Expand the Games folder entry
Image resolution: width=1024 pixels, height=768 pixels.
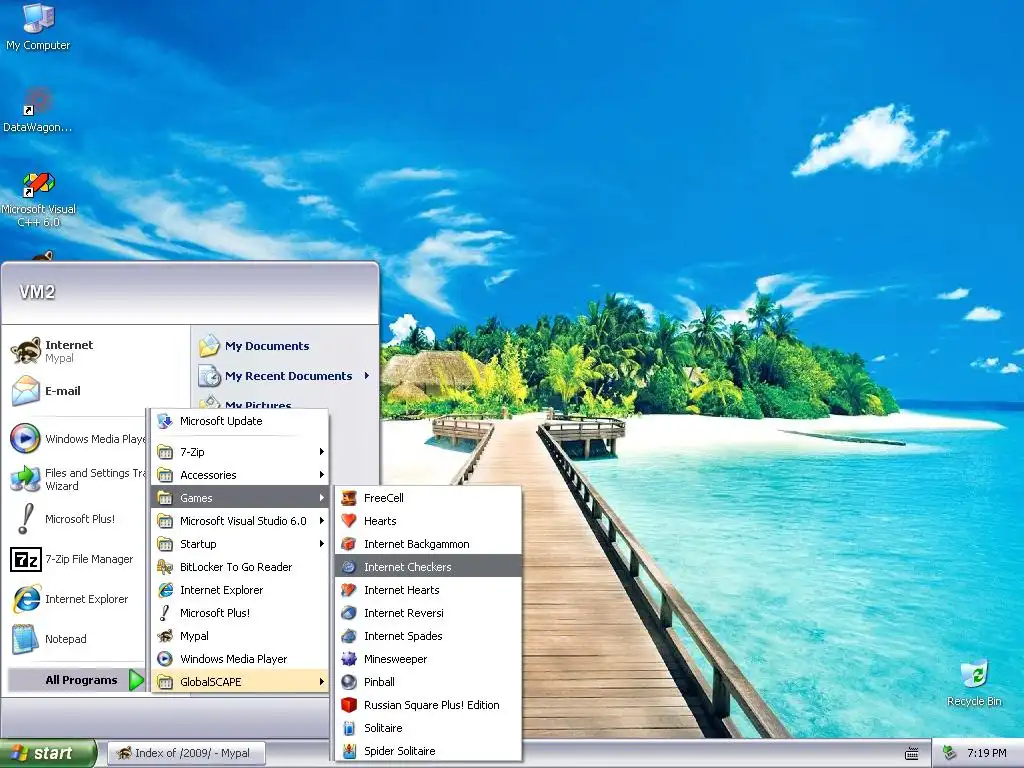[240, 498]
